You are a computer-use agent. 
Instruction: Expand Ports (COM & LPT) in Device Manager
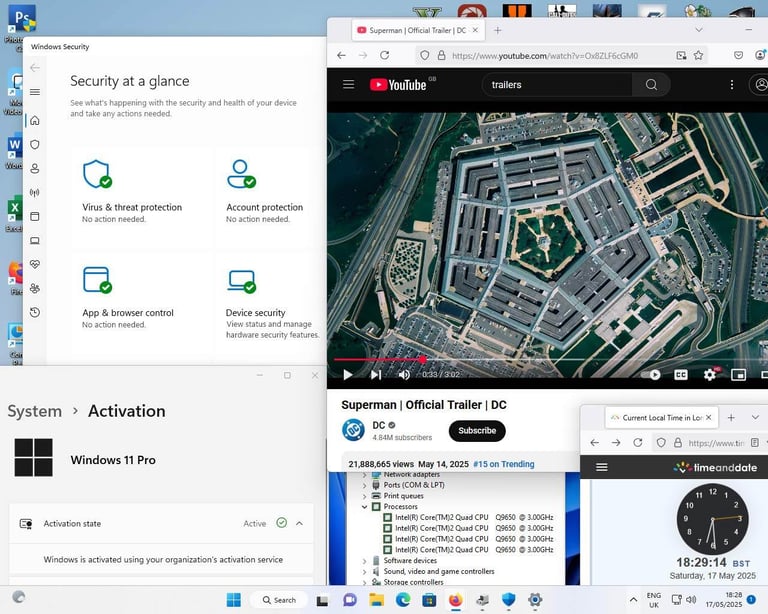(364, 485)
